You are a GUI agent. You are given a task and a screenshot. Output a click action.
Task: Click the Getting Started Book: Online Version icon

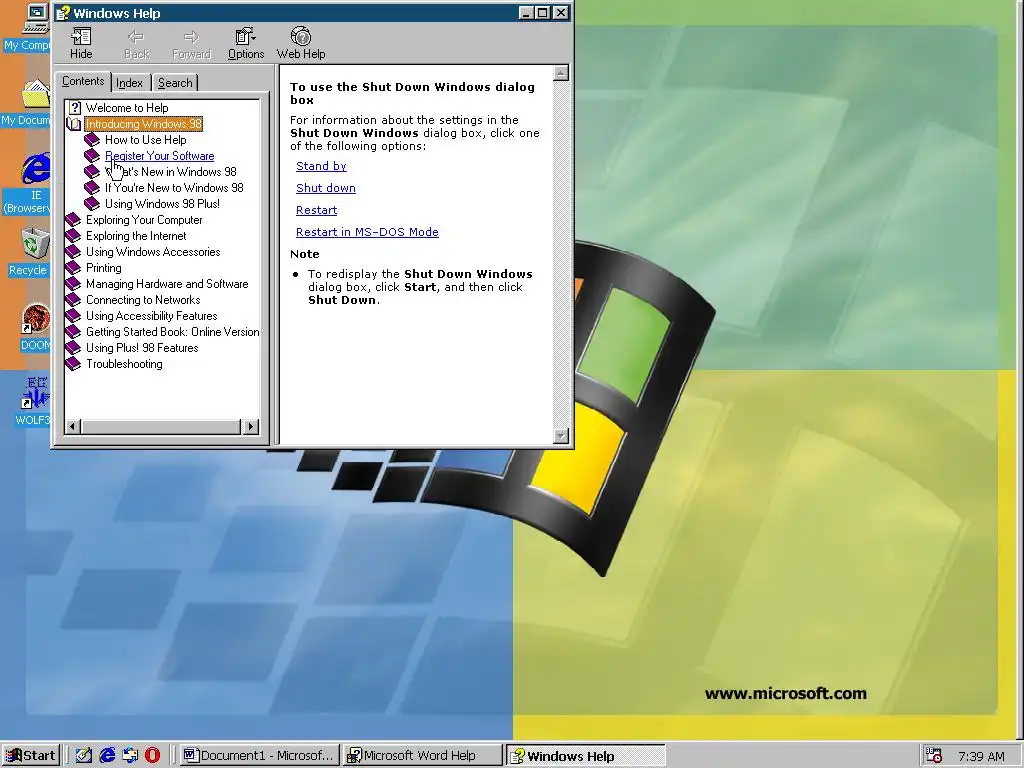click(73, 332)
